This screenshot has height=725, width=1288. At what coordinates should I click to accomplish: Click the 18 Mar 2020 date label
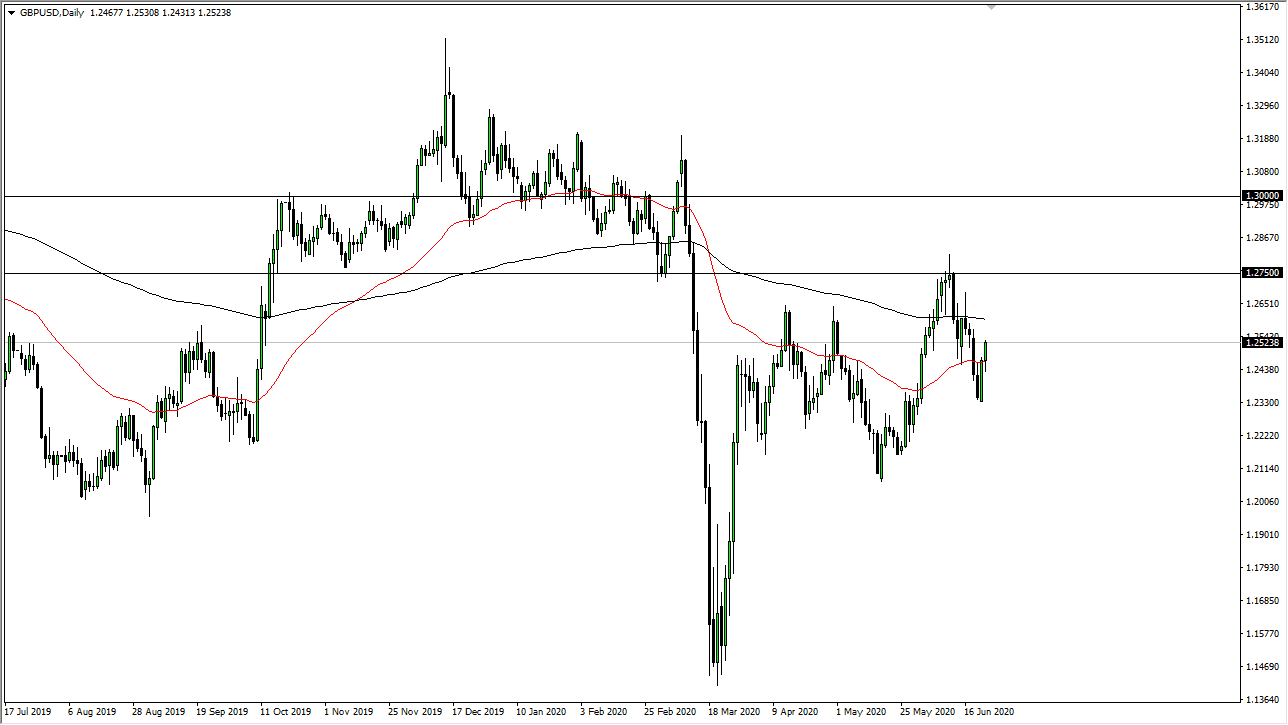tap(734, 713)
